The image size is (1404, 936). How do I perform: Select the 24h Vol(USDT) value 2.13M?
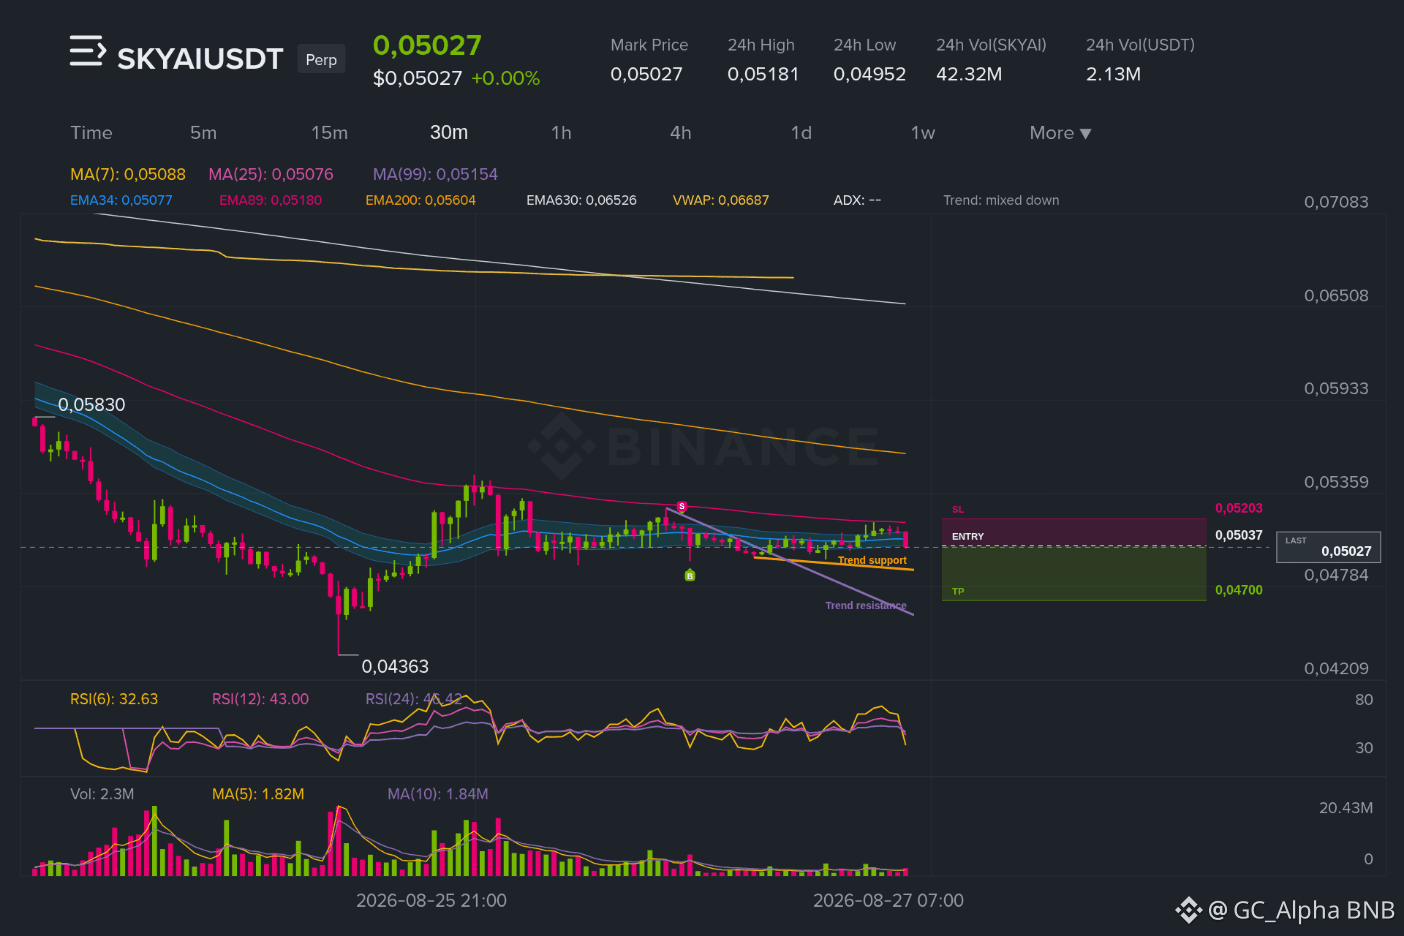[x=1113, y=74]
